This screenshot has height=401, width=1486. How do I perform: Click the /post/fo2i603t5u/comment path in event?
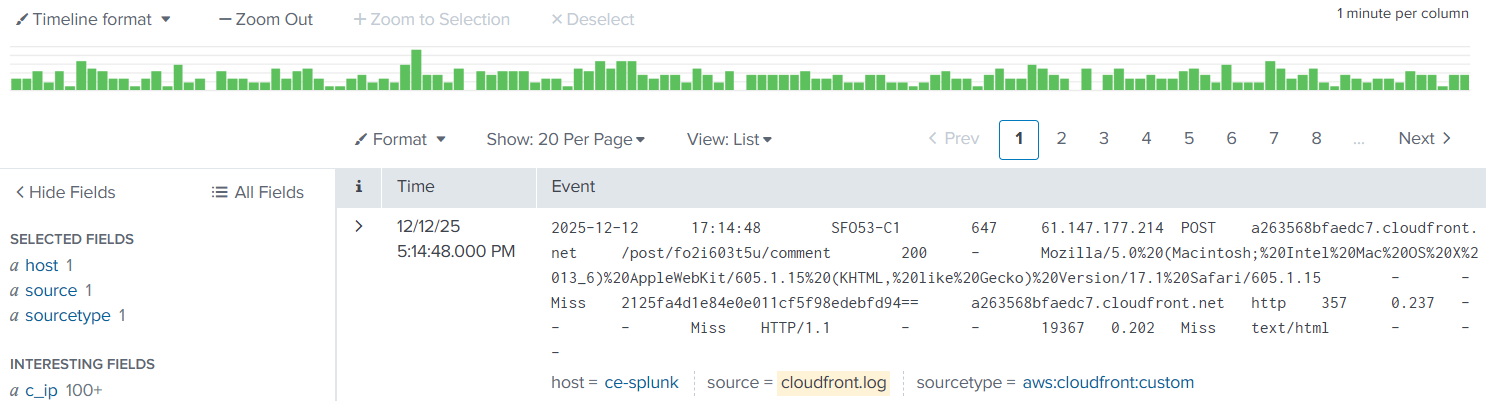coord(726,253)
